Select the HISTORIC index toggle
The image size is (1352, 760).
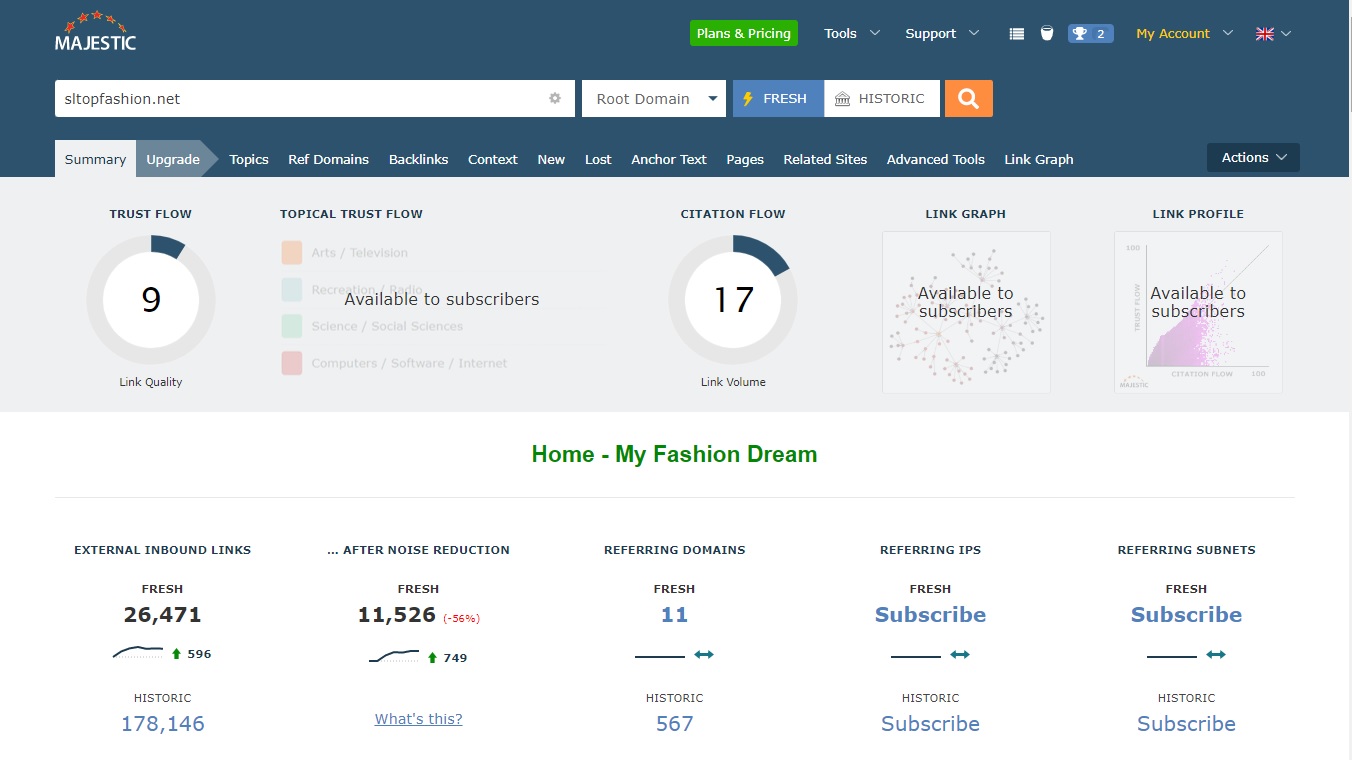882,98
